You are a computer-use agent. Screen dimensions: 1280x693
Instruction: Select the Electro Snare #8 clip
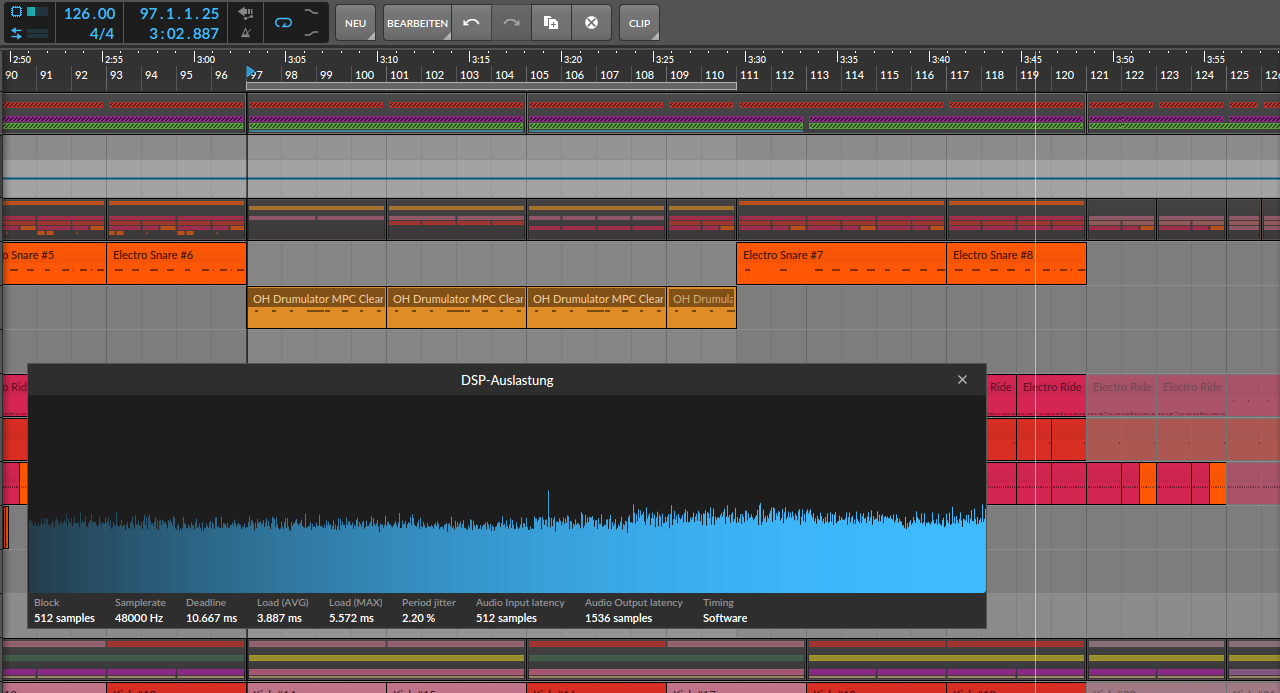[1016, 263]
